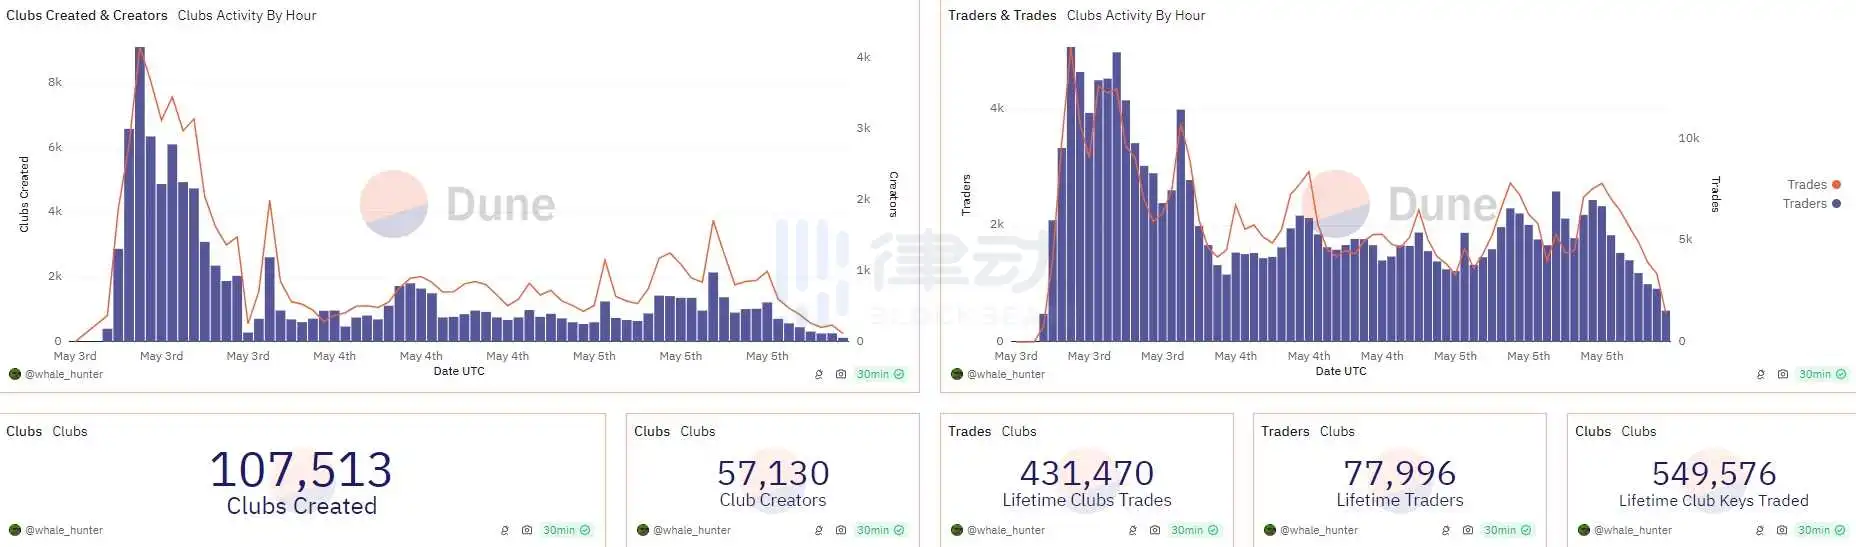Click link icon in Lifetime Traders card
Image resolution: width=1856 pixels, height=547 pixels.
(x=1446, y=530)
